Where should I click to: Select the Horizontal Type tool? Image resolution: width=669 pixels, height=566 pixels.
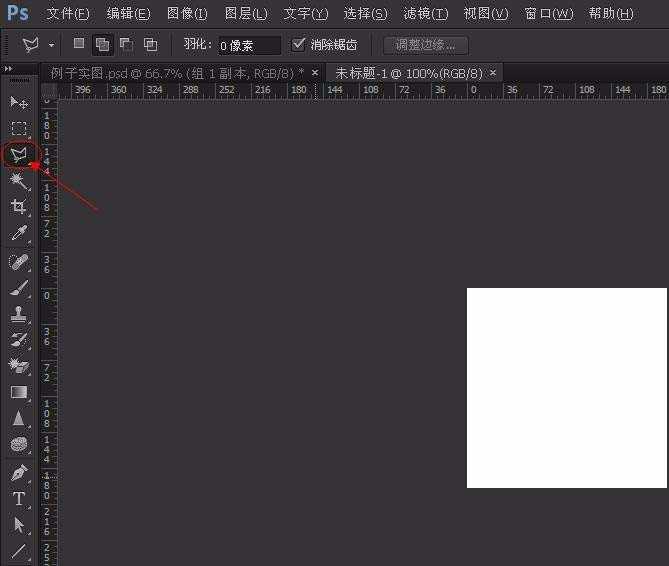coord(18,499)
